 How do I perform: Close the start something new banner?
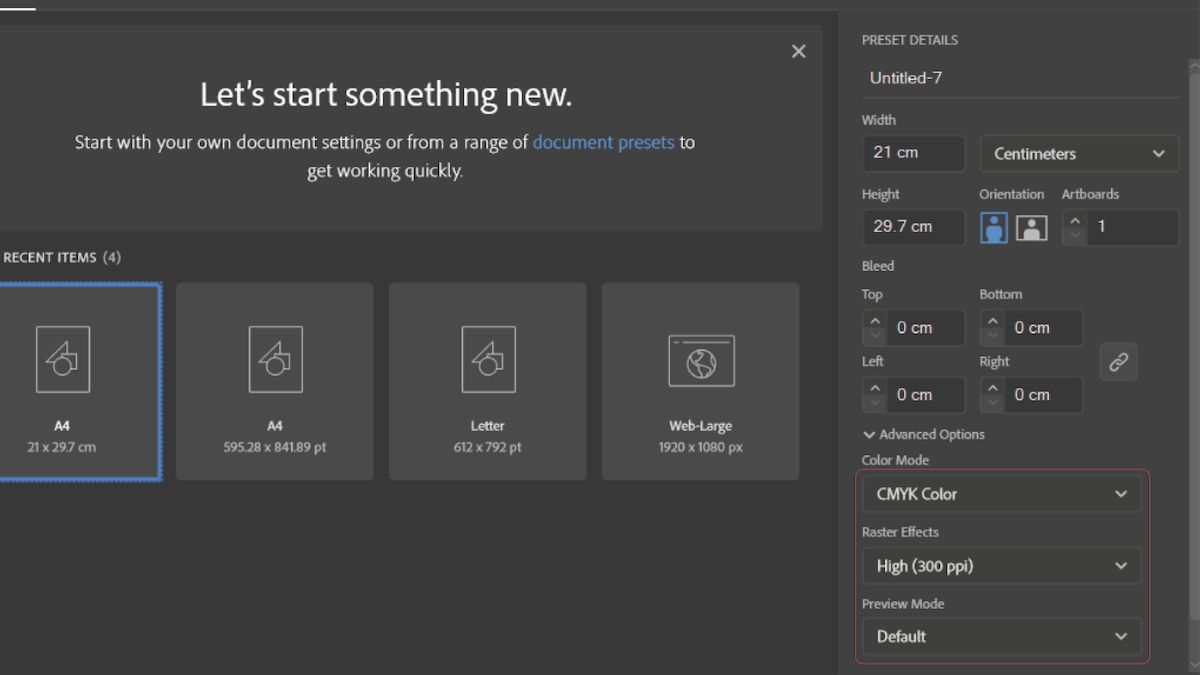[x=798, y=51]
